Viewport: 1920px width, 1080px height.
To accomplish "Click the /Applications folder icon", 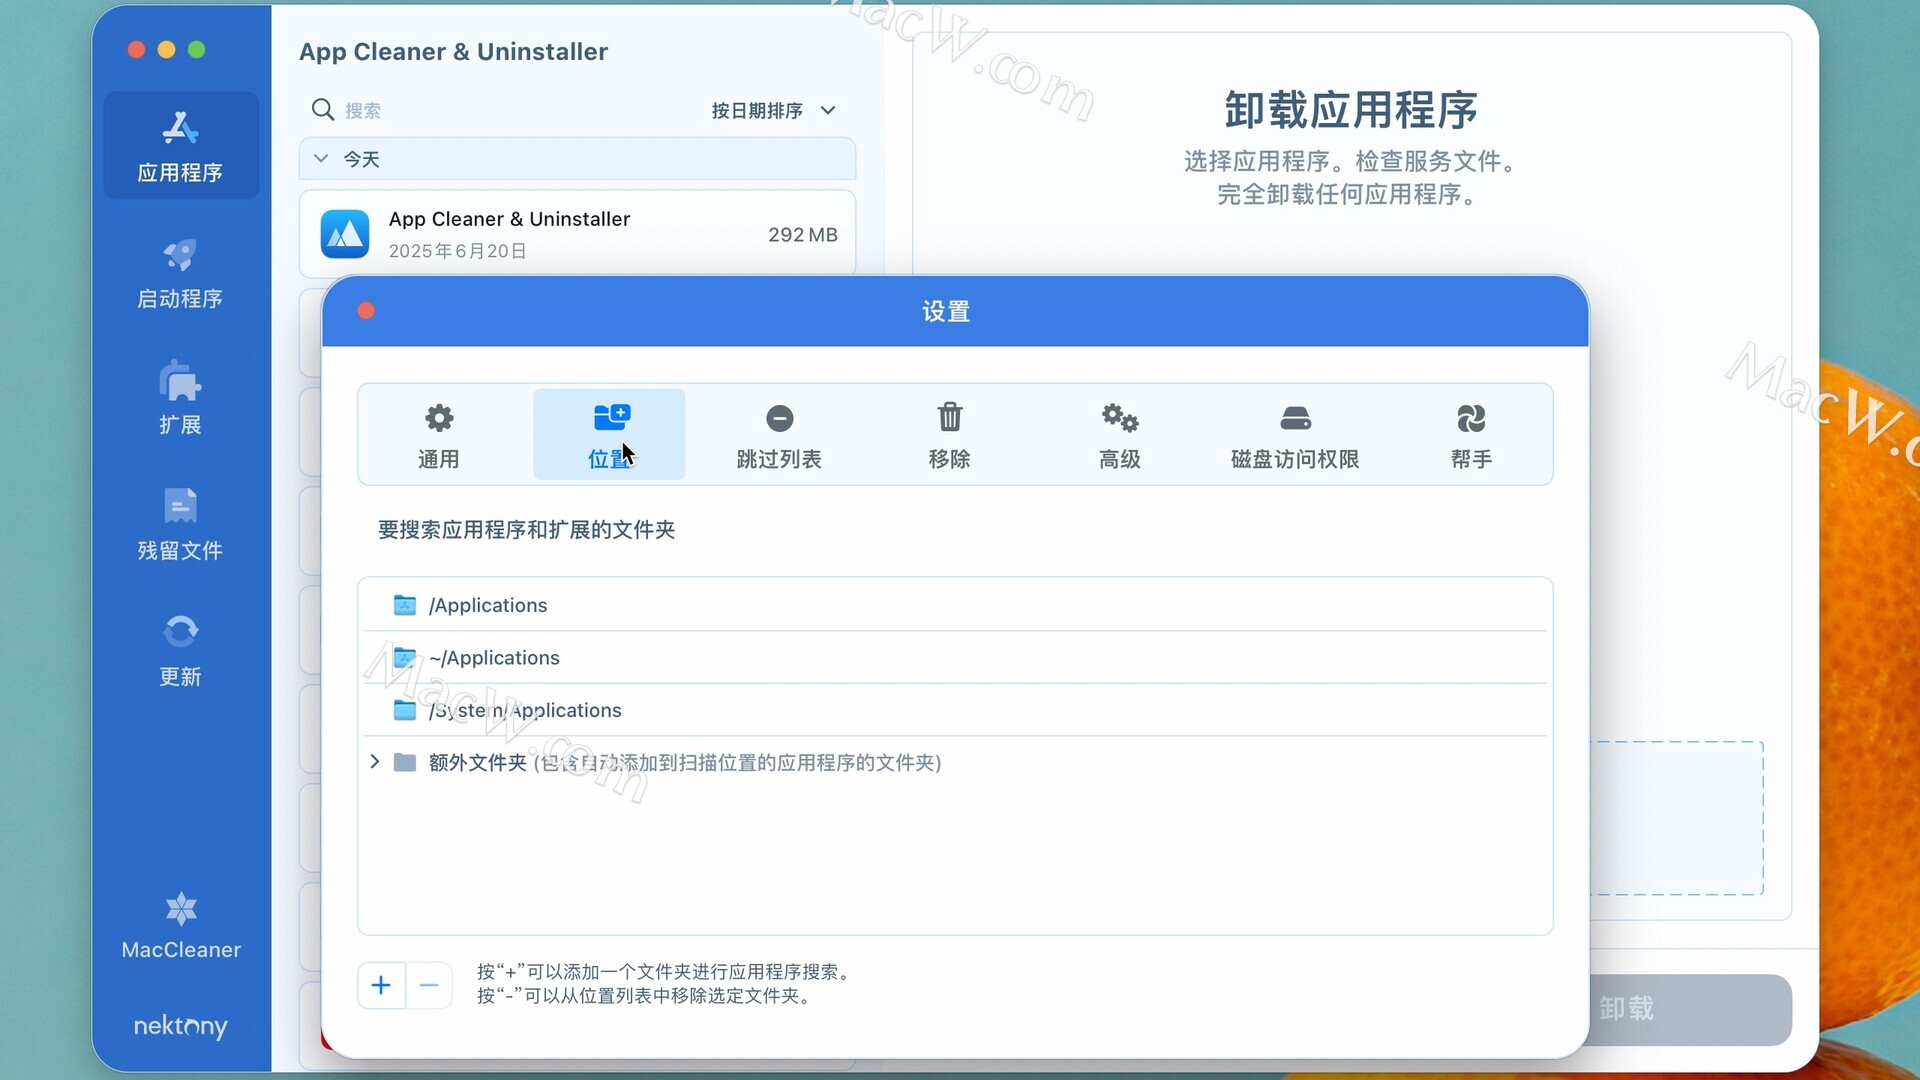I will [405, 605].
